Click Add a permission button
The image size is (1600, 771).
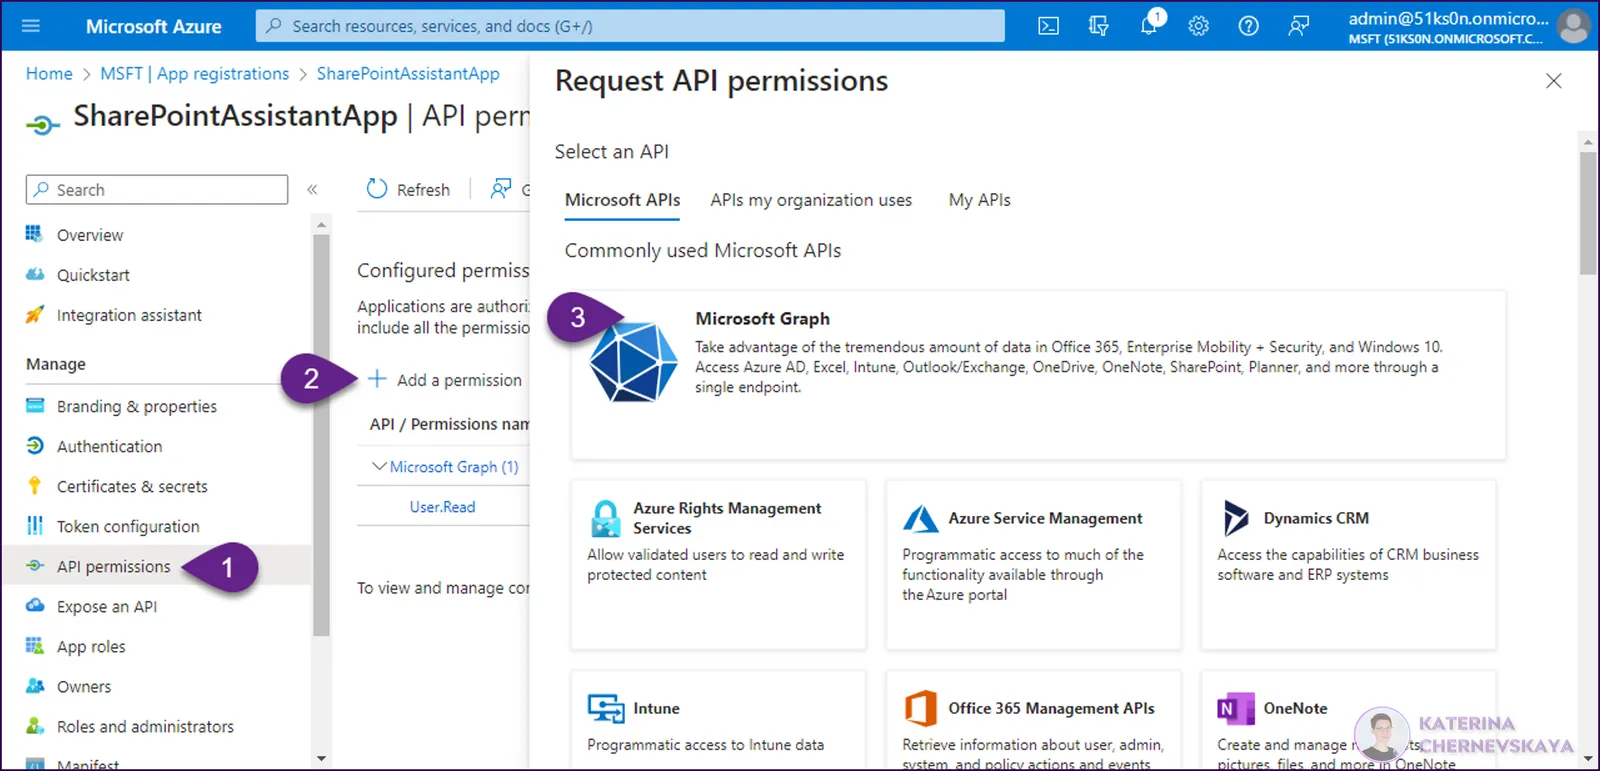[x=445, y=380]
